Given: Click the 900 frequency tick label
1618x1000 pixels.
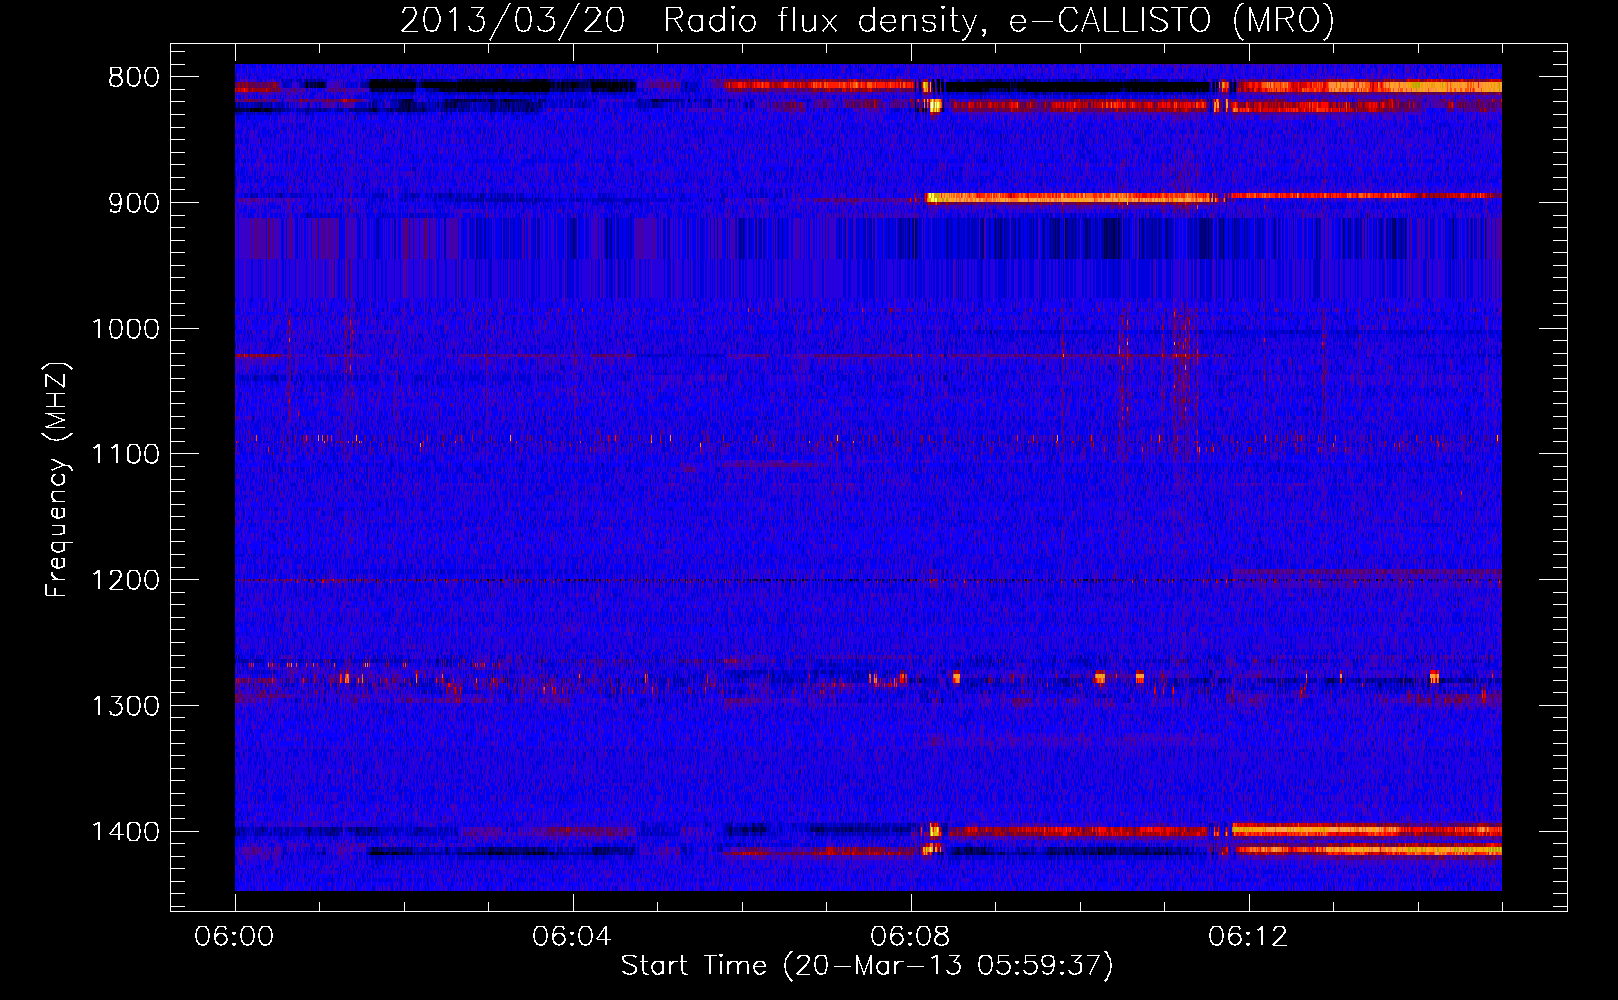Looking at the screenshot, I should click(x=134, y=203).
